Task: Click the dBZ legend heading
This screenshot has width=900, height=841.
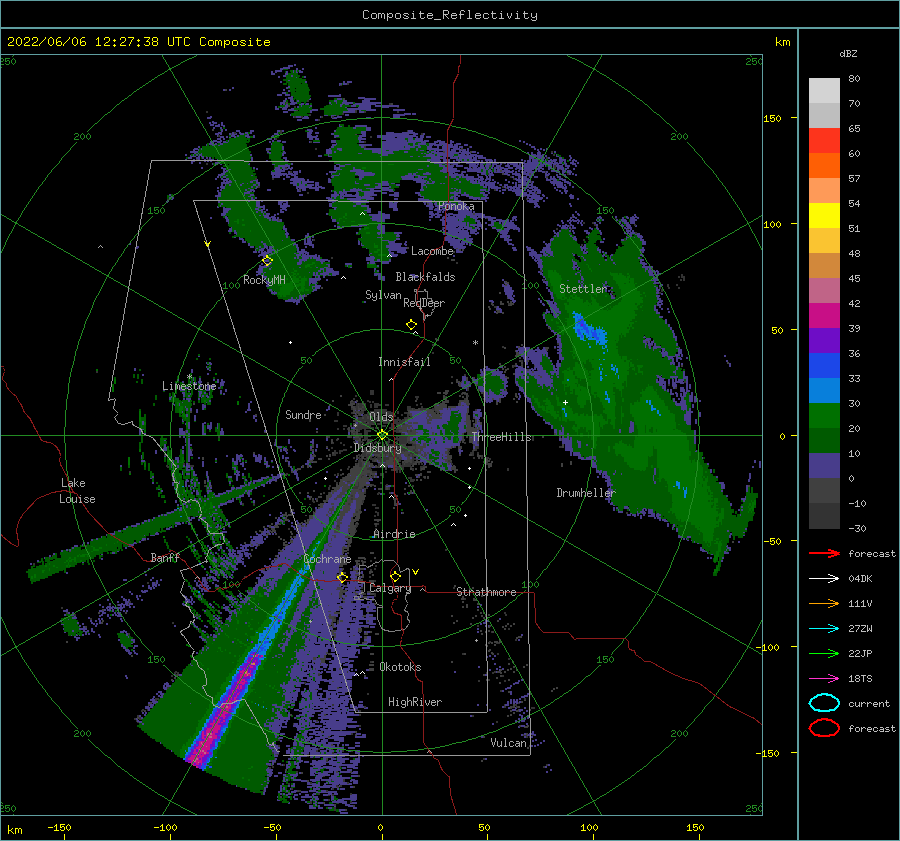Action: 848,53
